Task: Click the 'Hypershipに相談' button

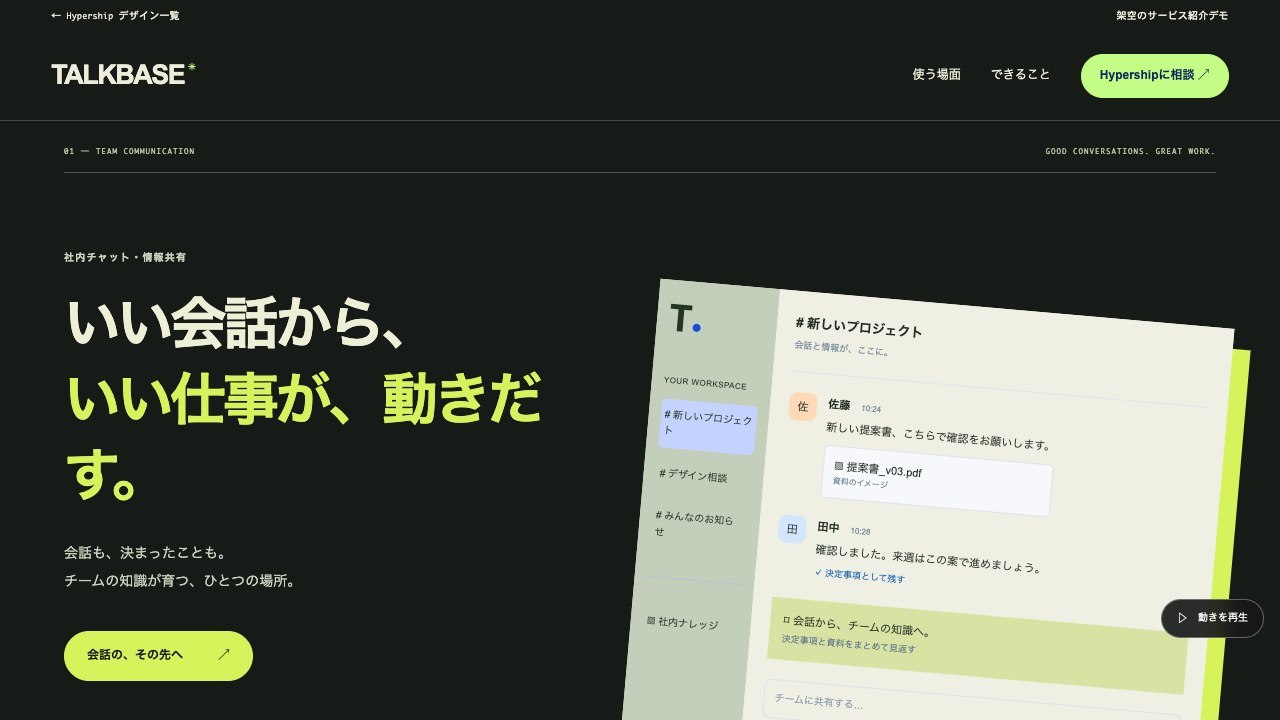Action: pyautogui.click(x=1154, y=76)
